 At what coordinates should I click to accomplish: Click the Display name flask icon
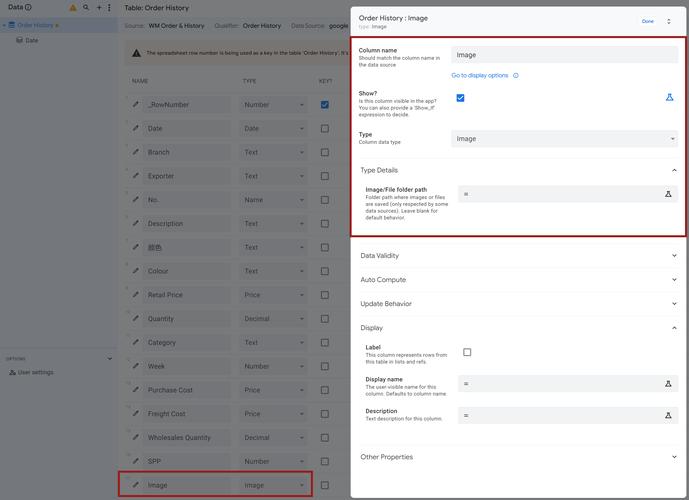pyautogui.click(x=668, y=384)
